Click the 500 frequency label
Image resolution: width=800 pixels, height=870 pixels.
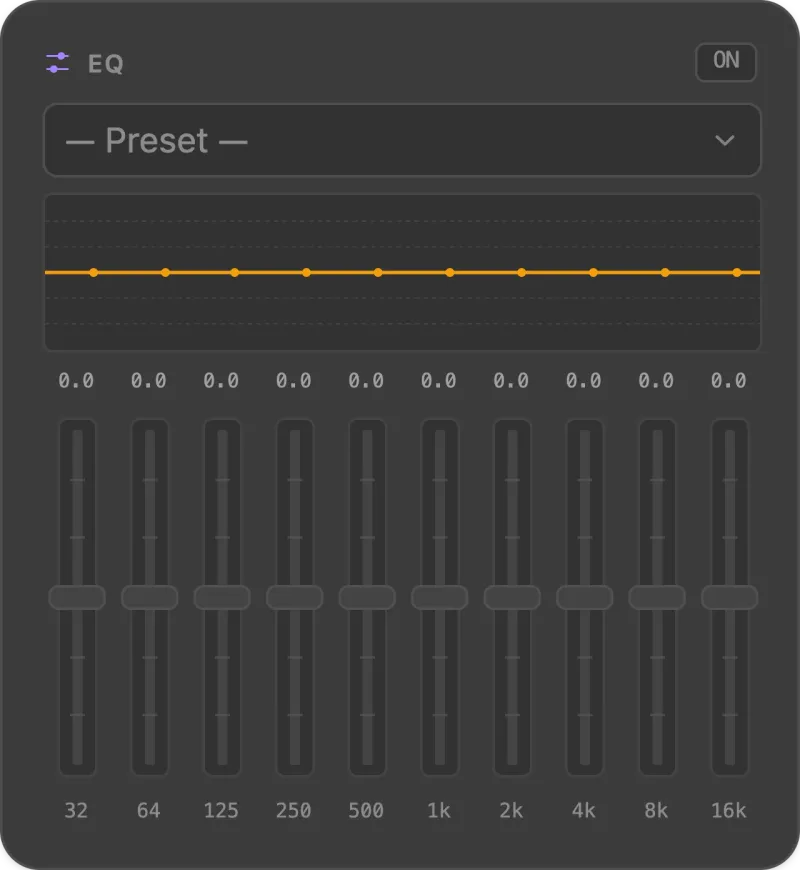click(366, 811)
